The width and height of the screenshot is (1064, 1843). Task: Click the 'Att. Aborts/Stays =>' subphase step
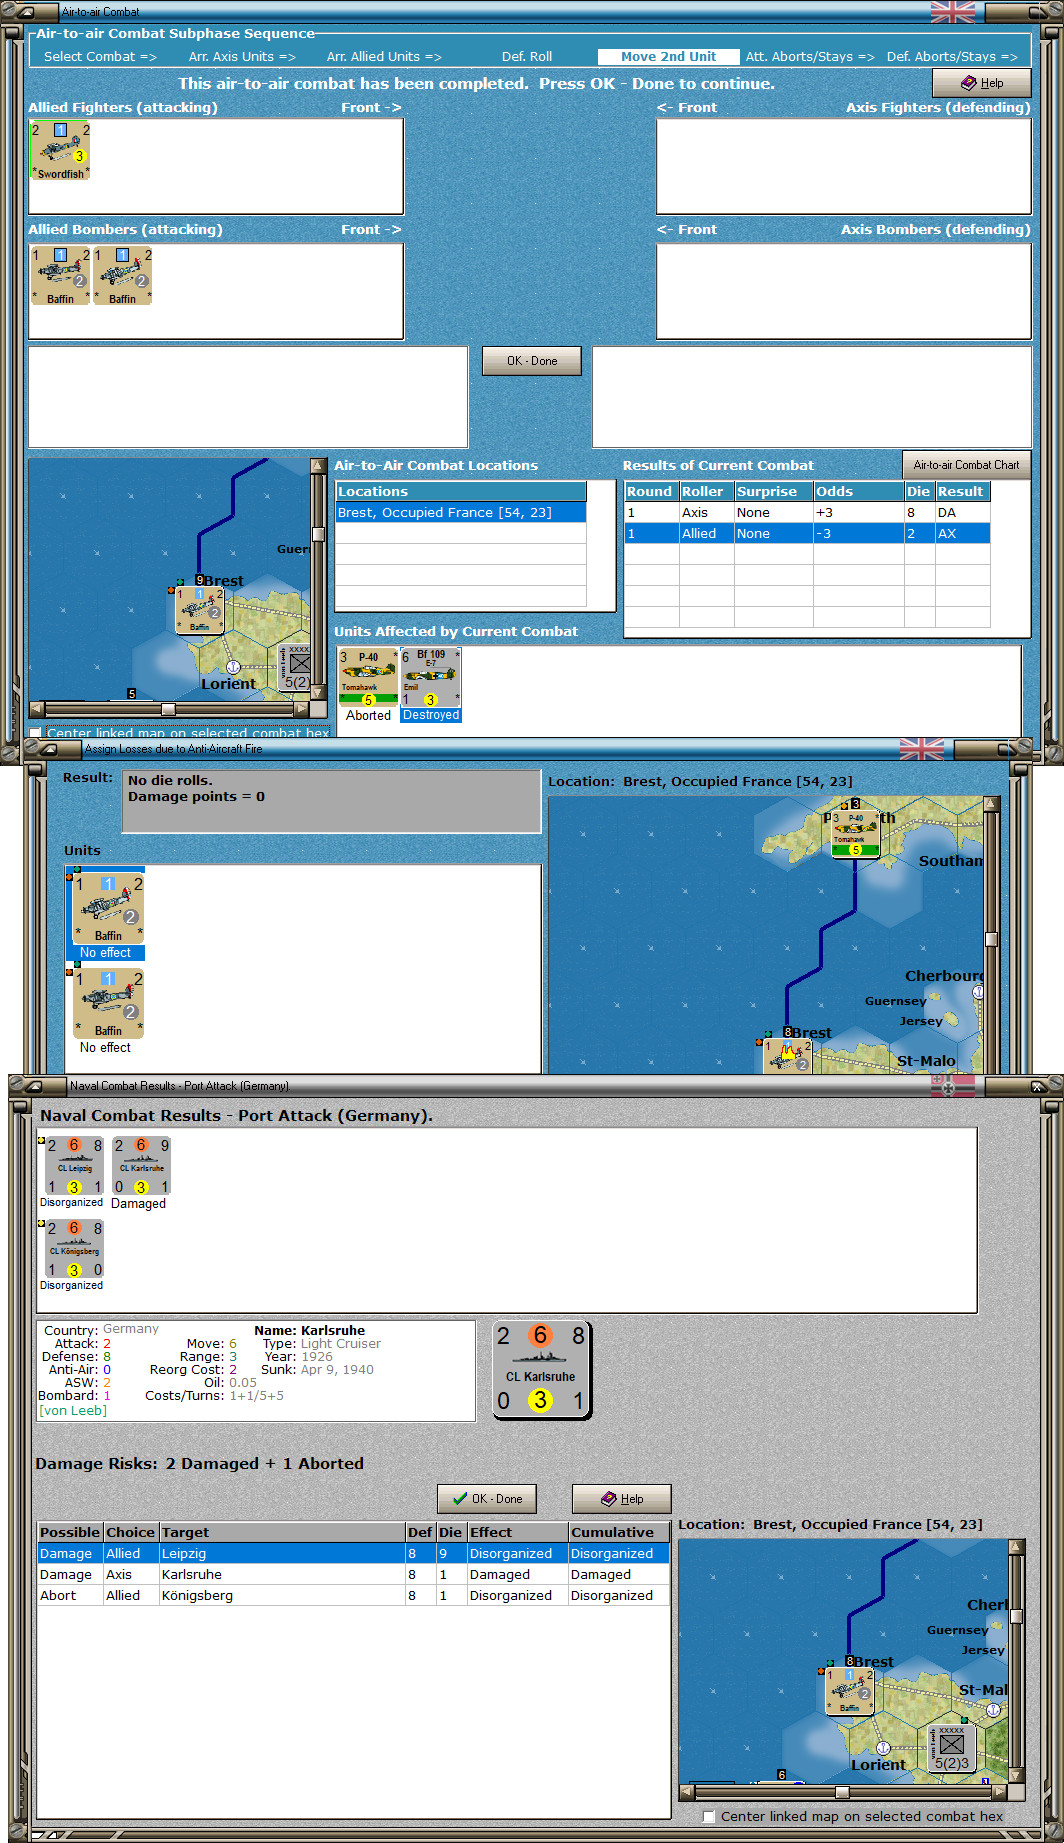pos(810,57)
